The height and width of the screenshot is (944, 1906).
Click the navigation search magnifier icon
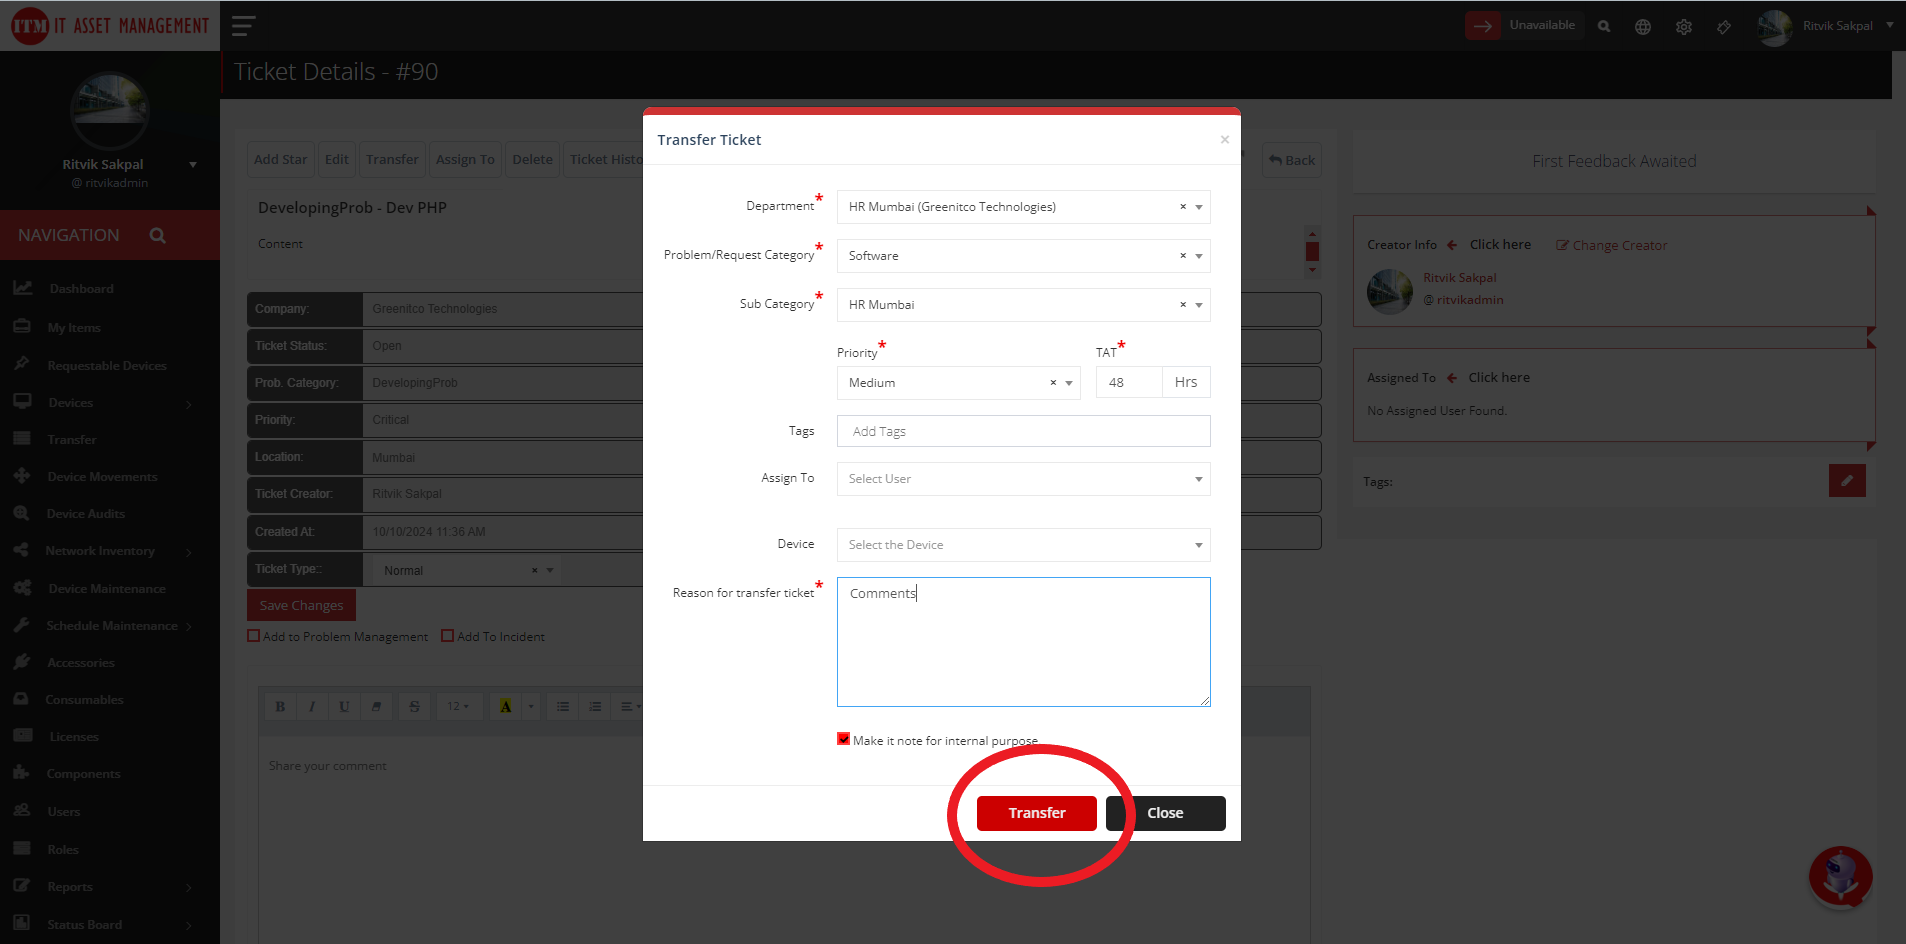point(158,235)
